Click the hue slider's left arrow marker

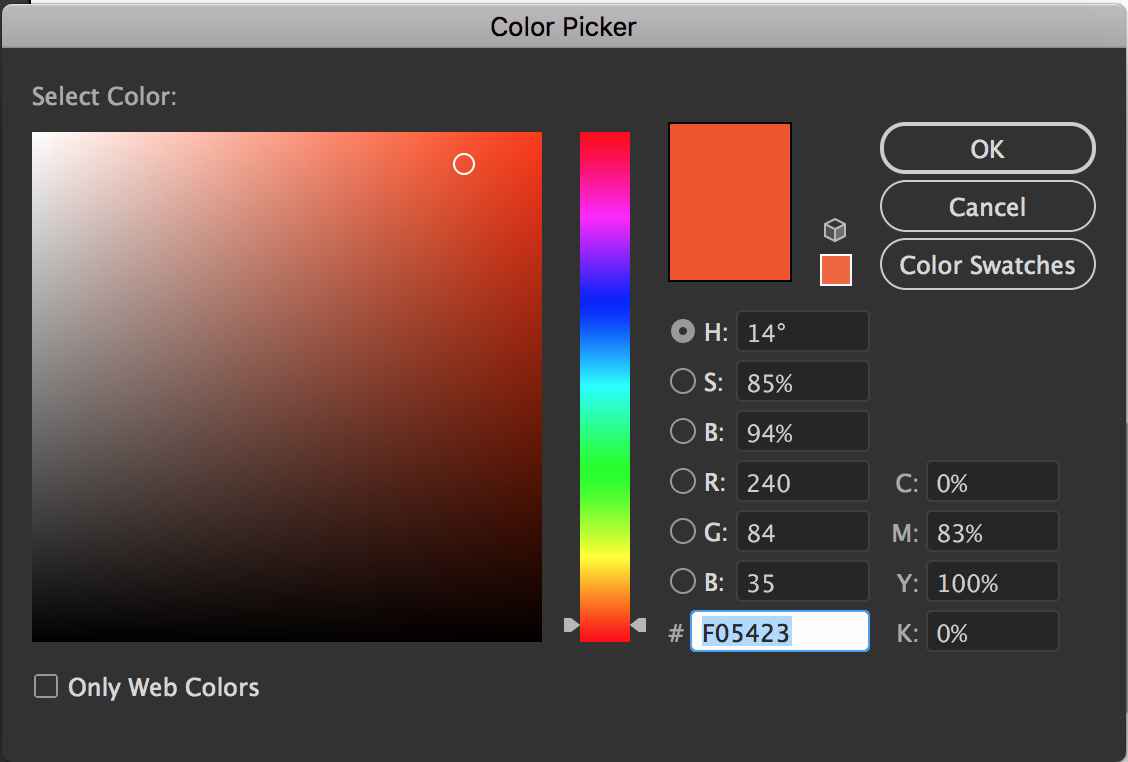571,625
